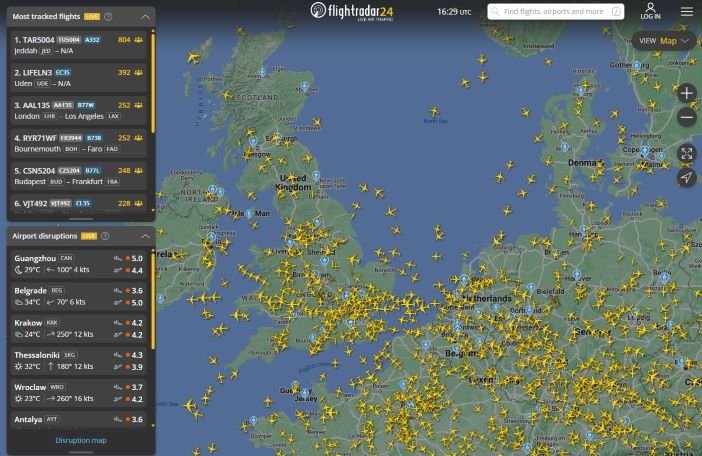The height and width of the screenshot is (456, 702).
Task: Collapse the Airport disruptions panel
Action: click(145, 236)
